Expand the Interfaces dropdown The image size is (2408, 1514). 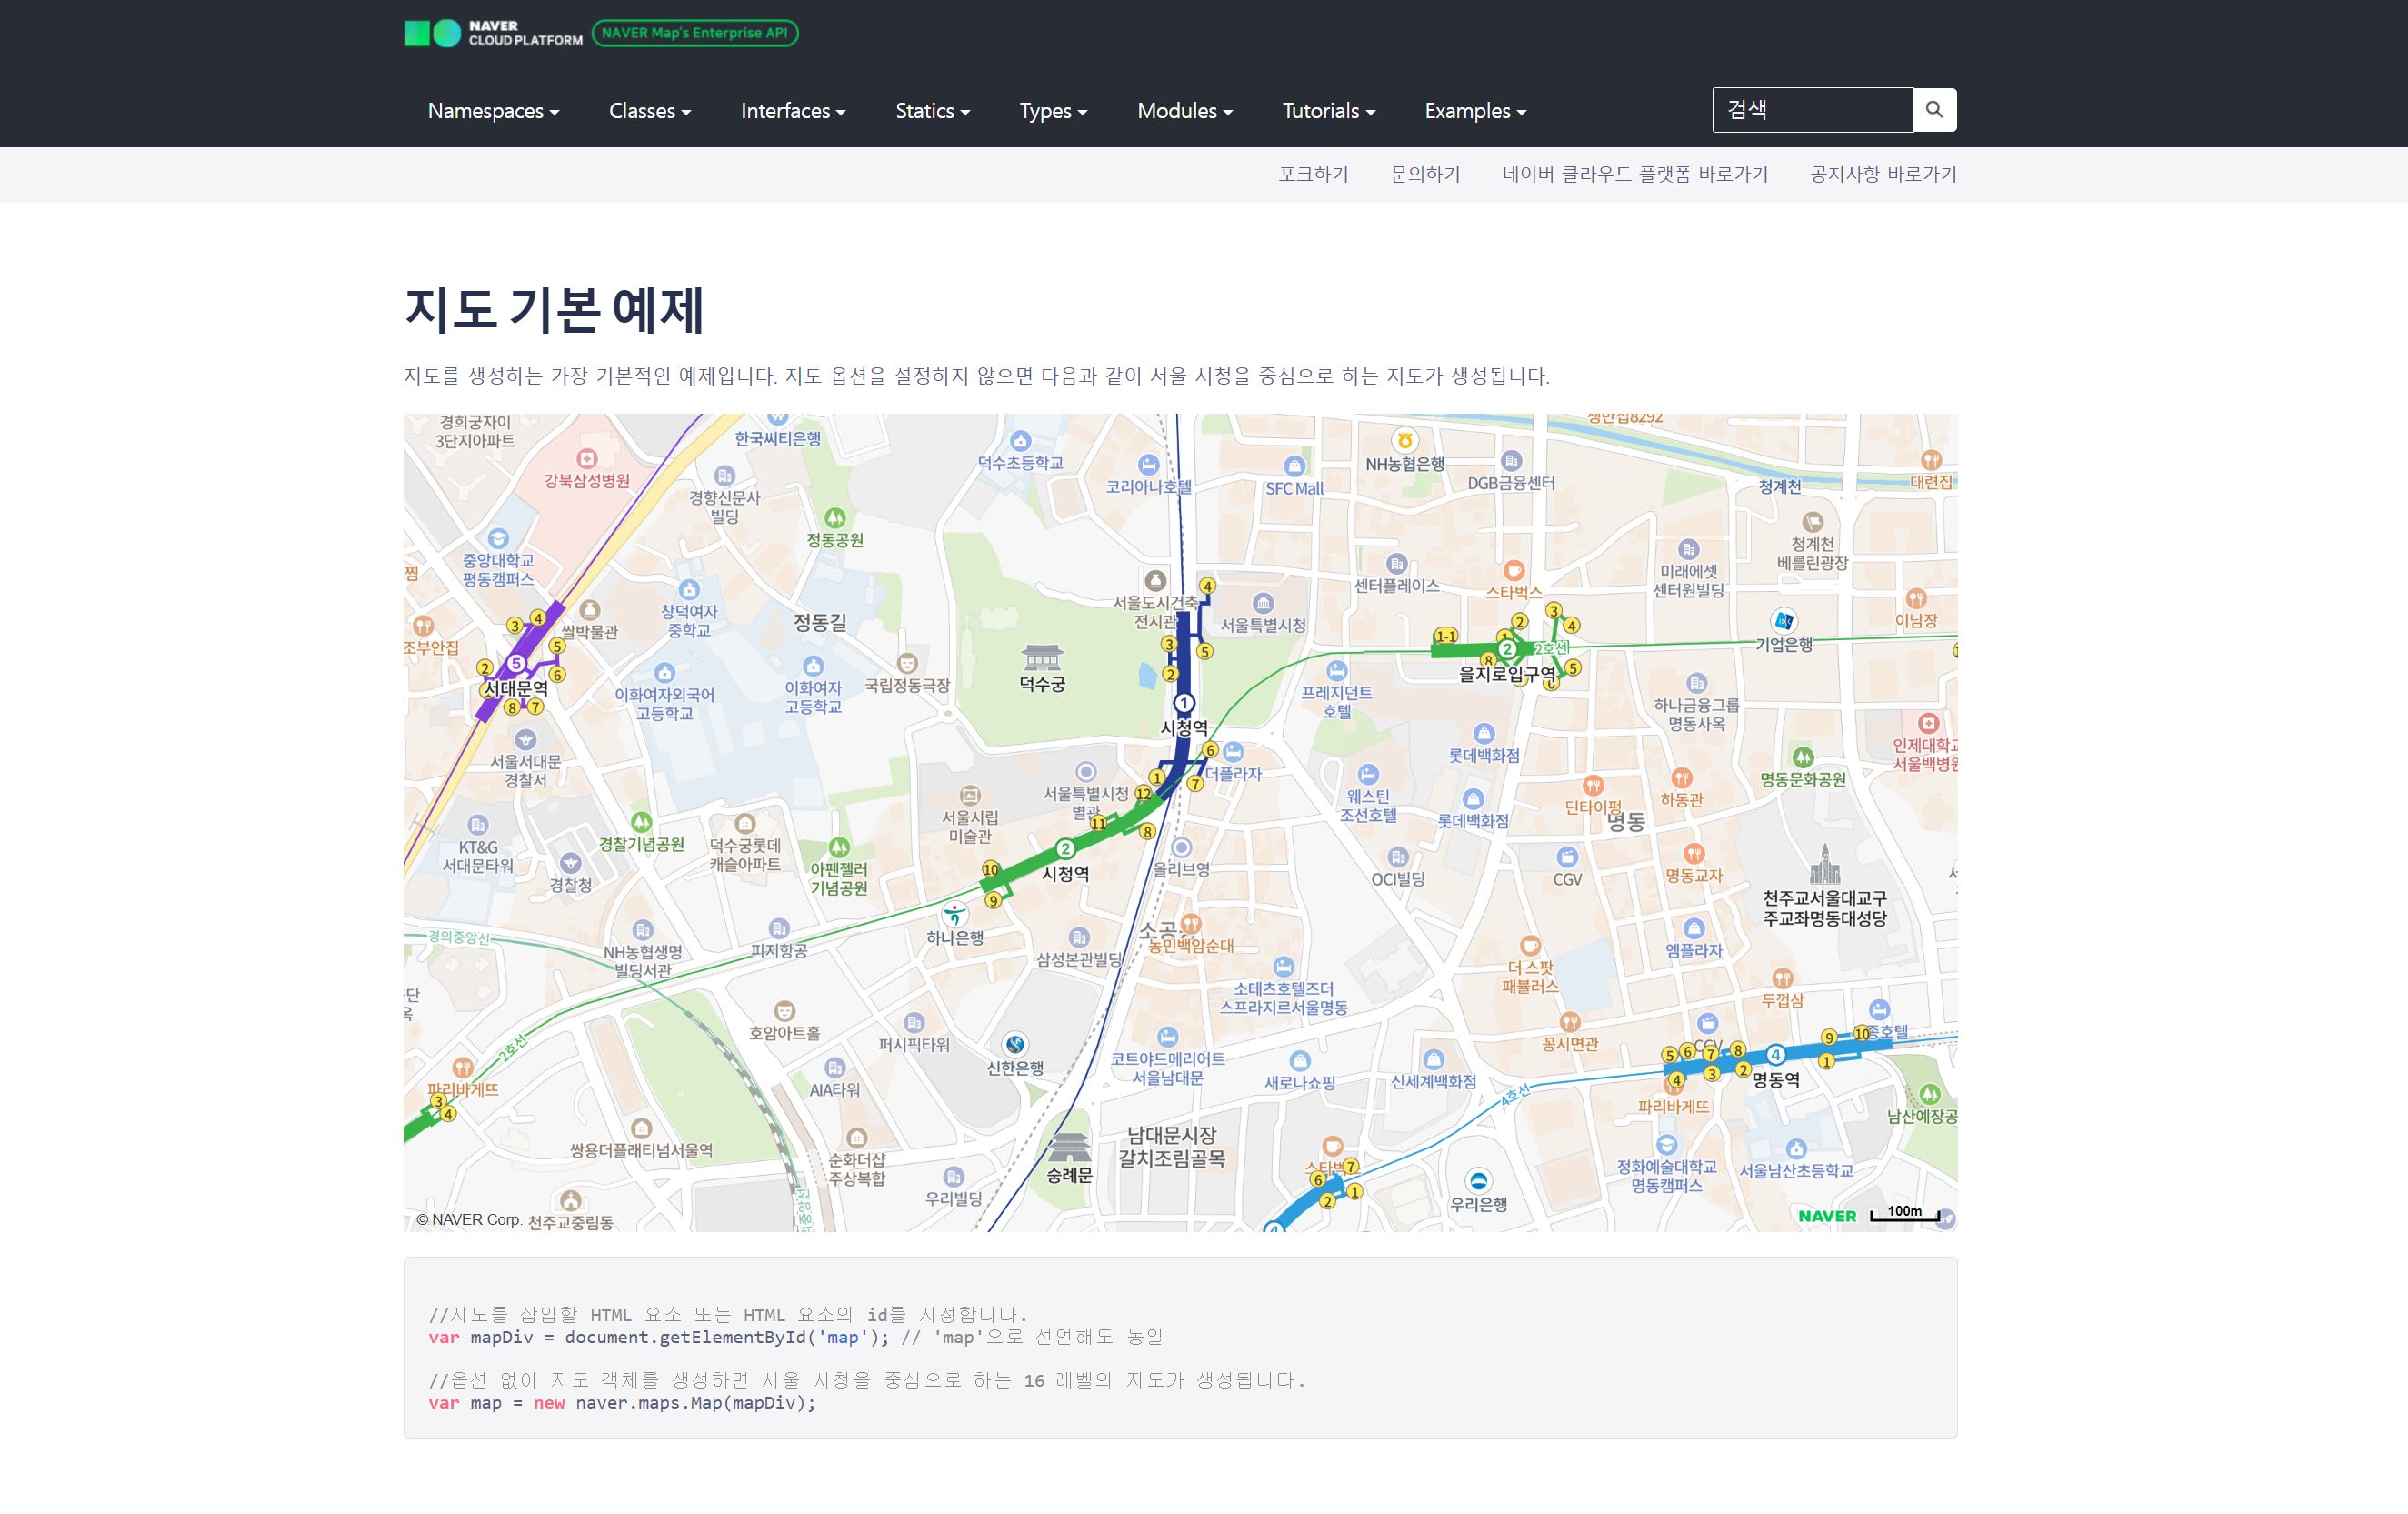[x=793, y=111]
